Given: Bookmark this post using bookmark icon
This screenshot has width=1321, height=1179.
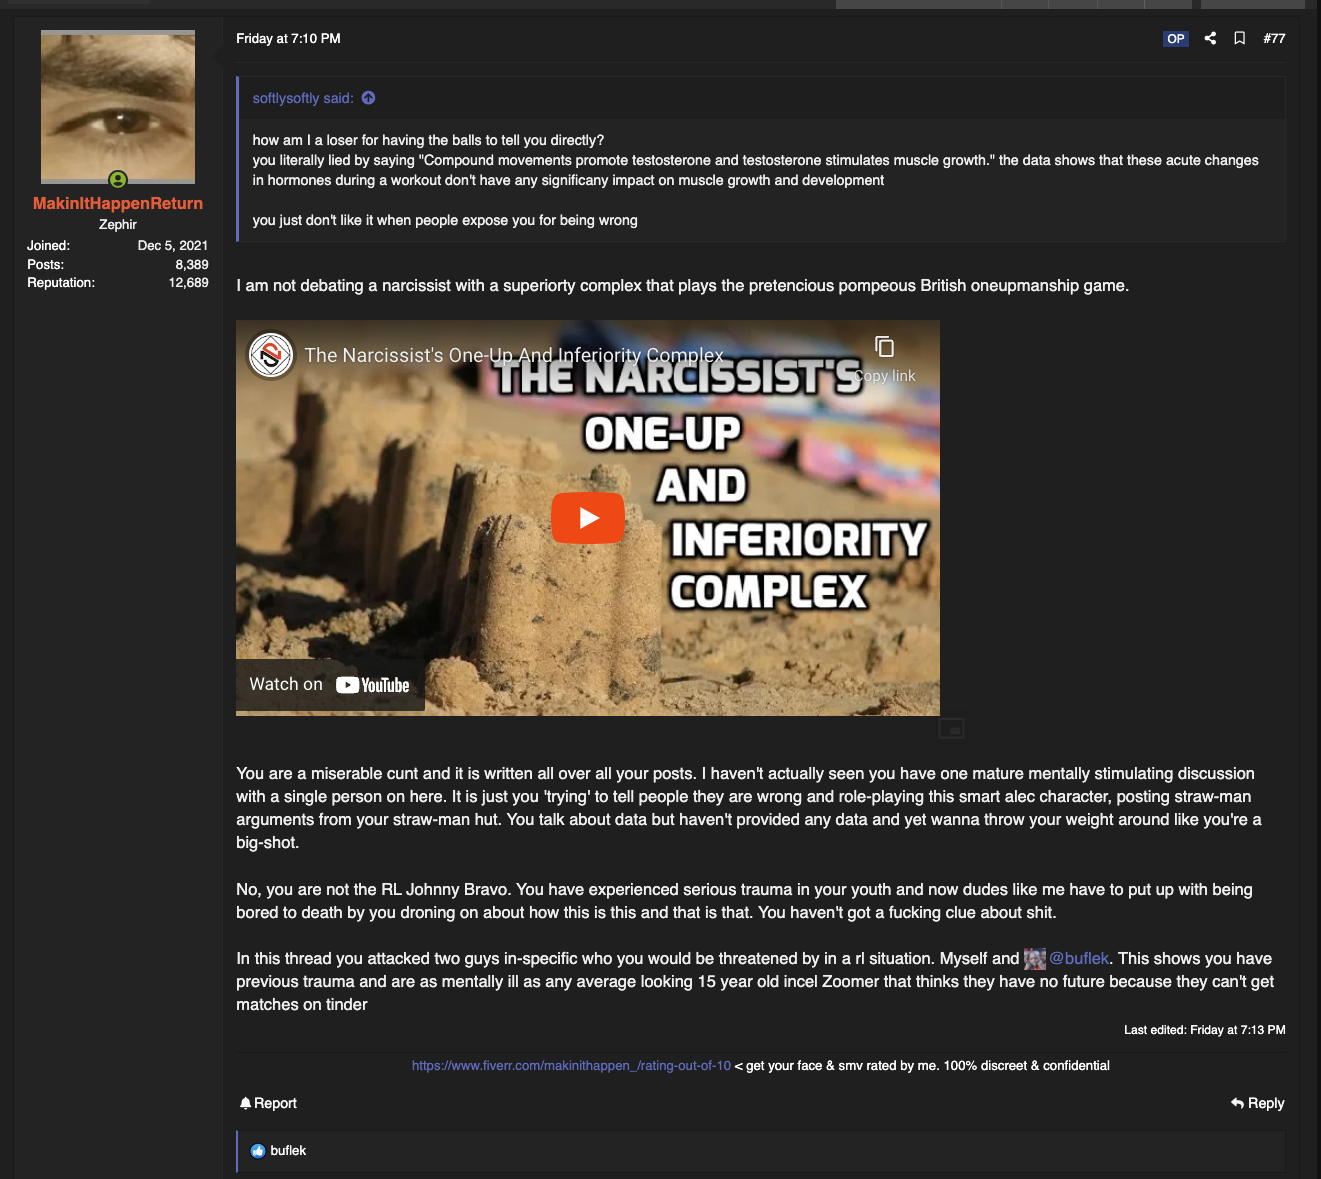Looking at the screenshot, I should (x=1239, y=38).
